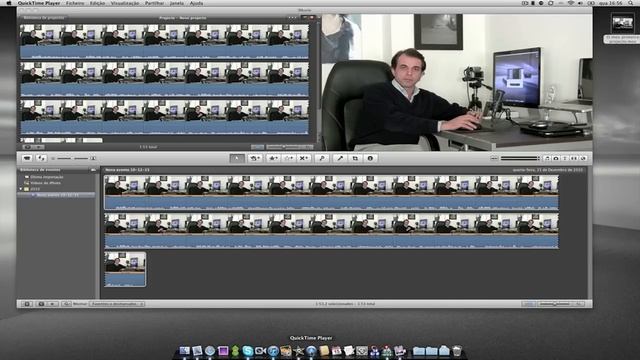Open the titles browser
640x360 pixels.
pyautogui.click(x=565, y=158)
